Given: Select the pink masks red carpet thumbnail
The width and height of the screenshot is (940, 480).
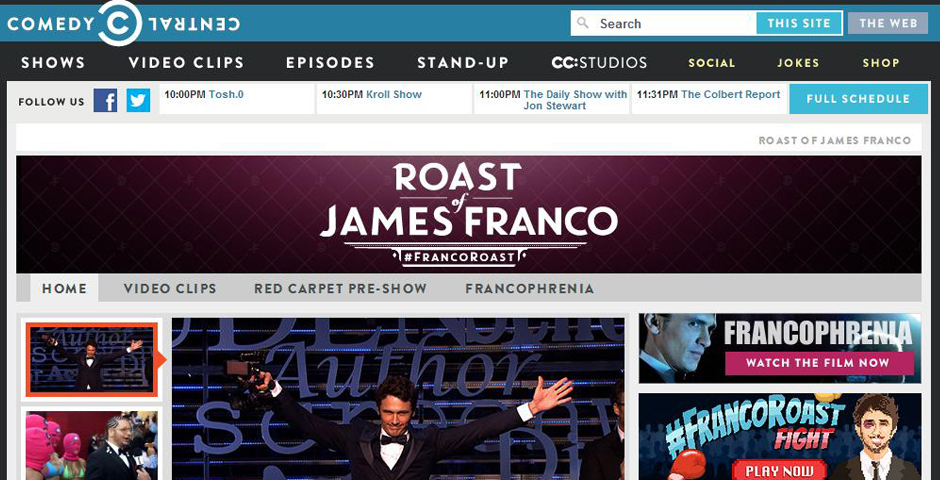Looking at the screenshot, I should [91, 445].
